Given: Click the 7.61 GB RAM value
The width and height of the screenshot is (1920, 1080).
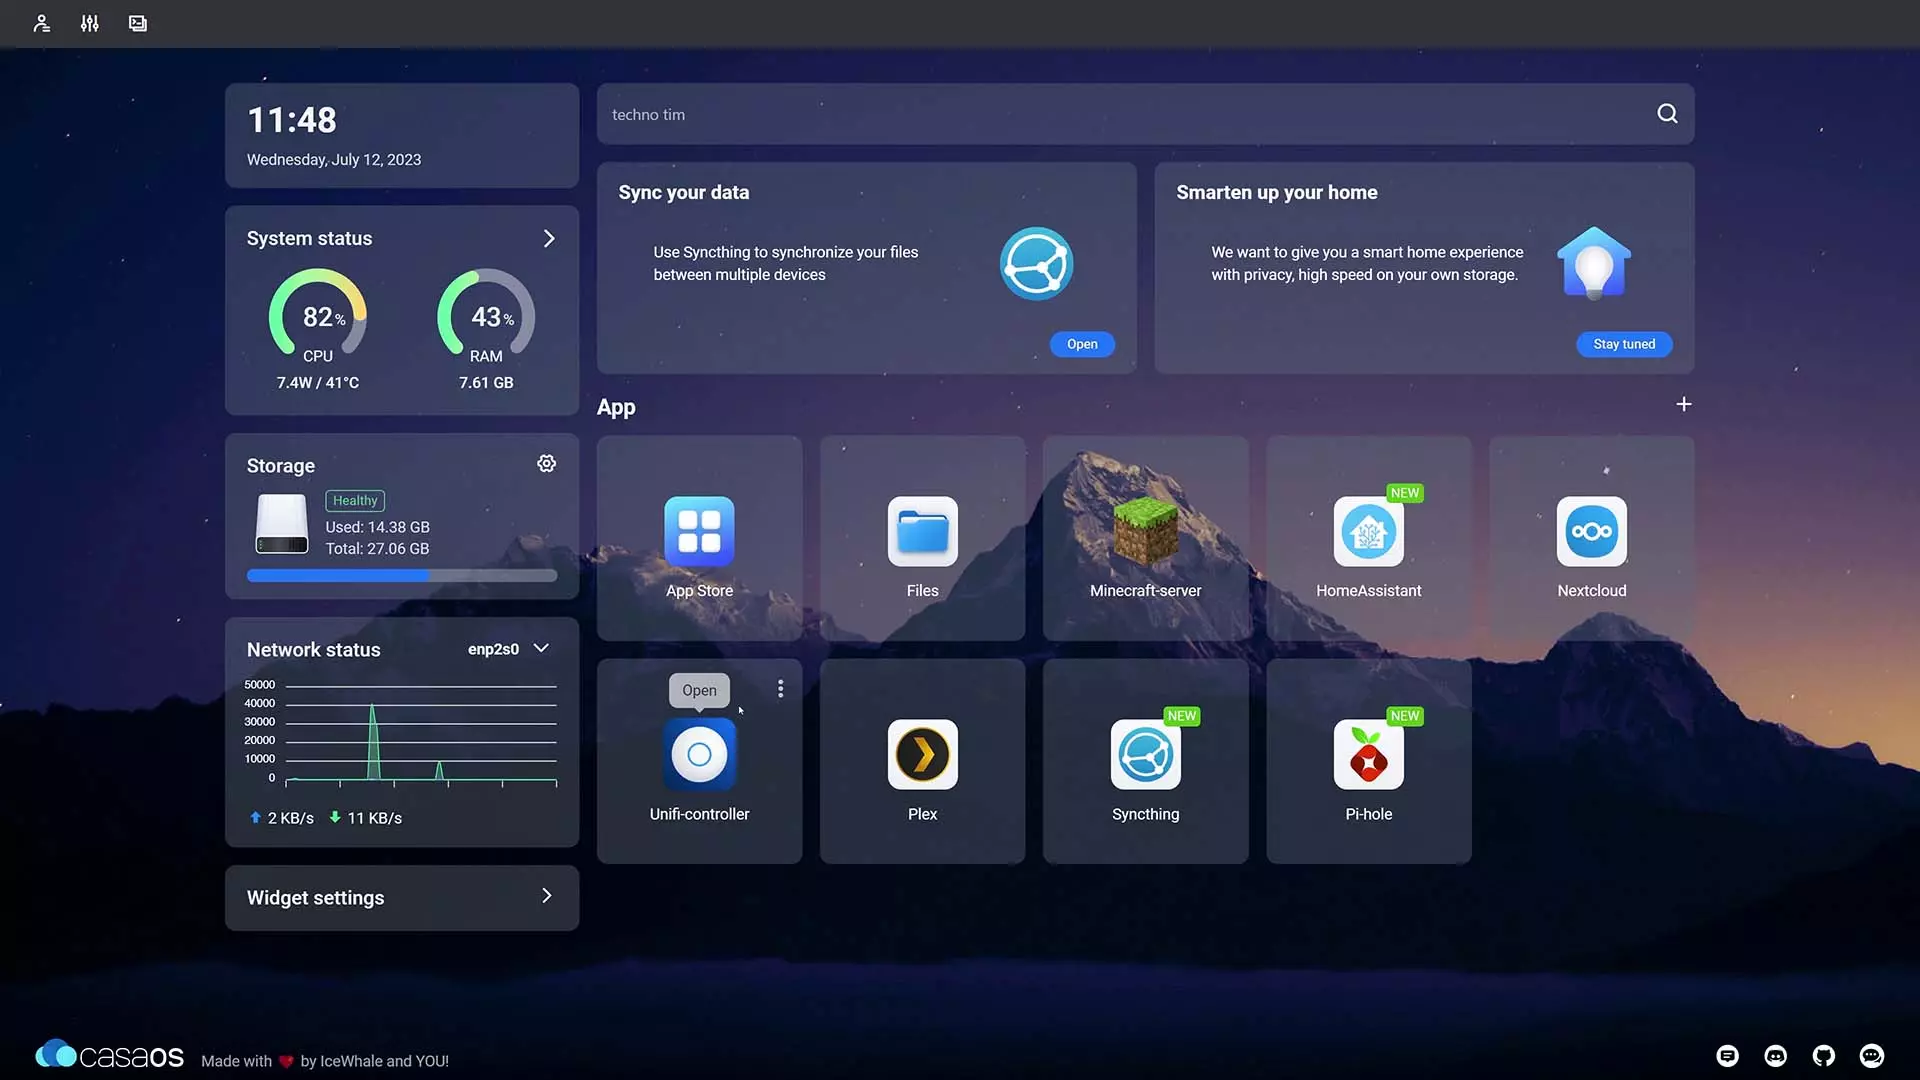Looking at the screenshot, I should (x=486, y=383).
